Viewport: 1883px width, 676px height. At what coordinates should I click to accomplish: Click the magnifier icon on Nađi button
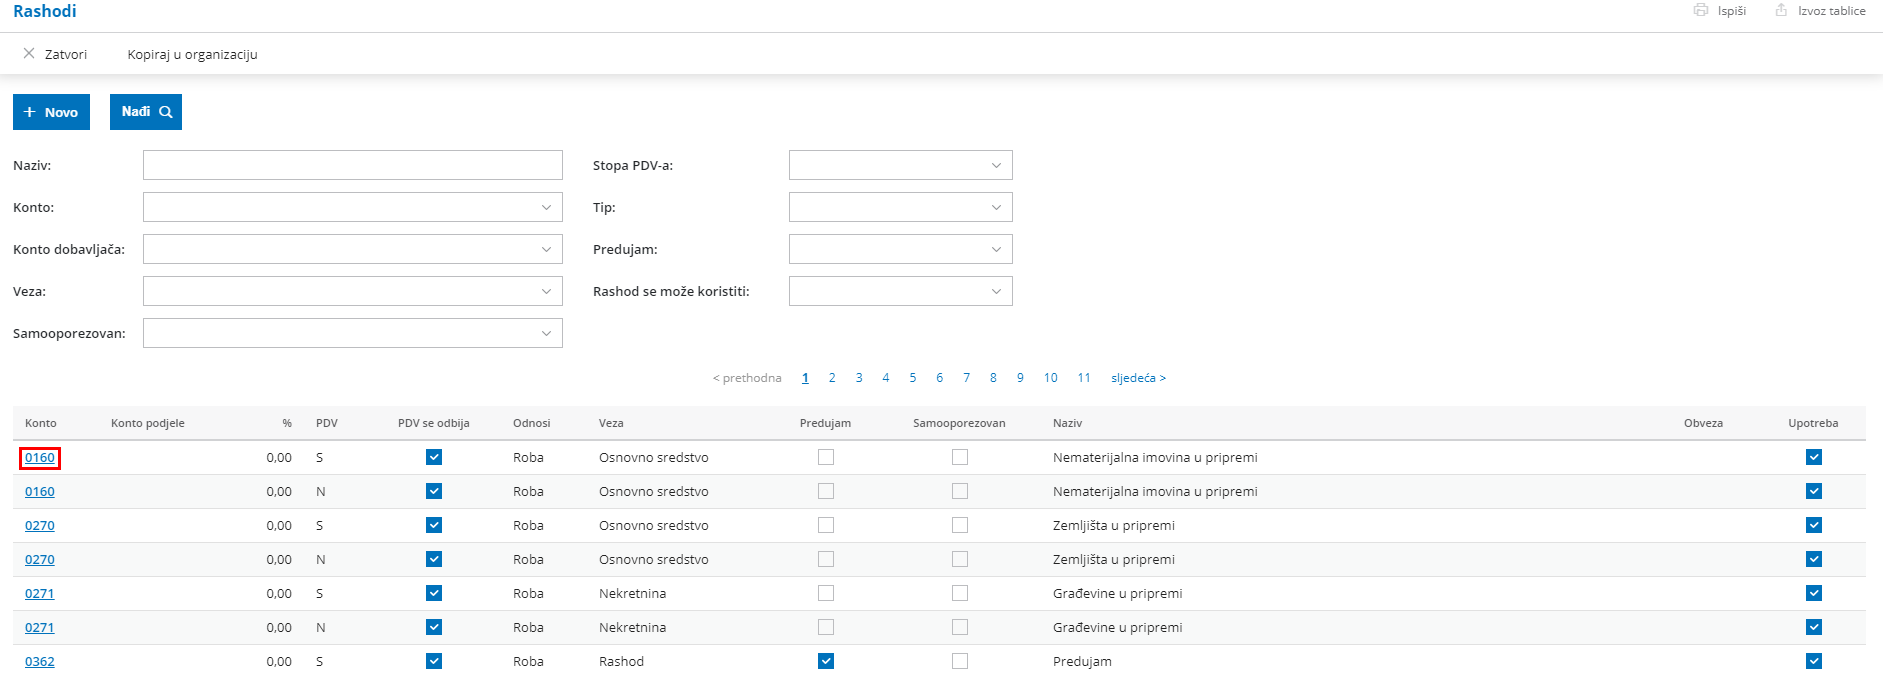[166, 112]
